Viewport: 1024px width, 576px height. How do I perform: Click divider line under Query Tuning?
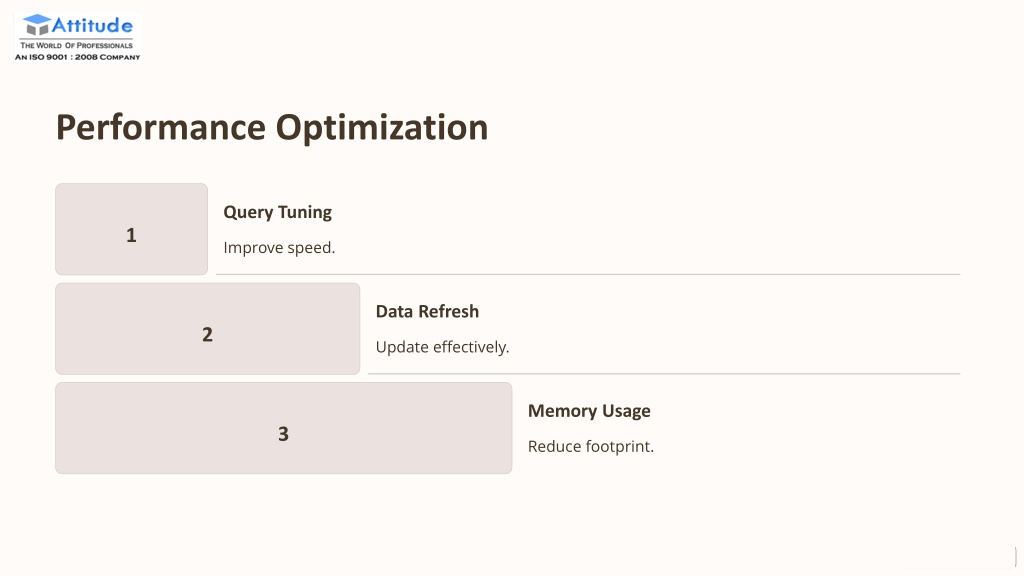point(588,274)
